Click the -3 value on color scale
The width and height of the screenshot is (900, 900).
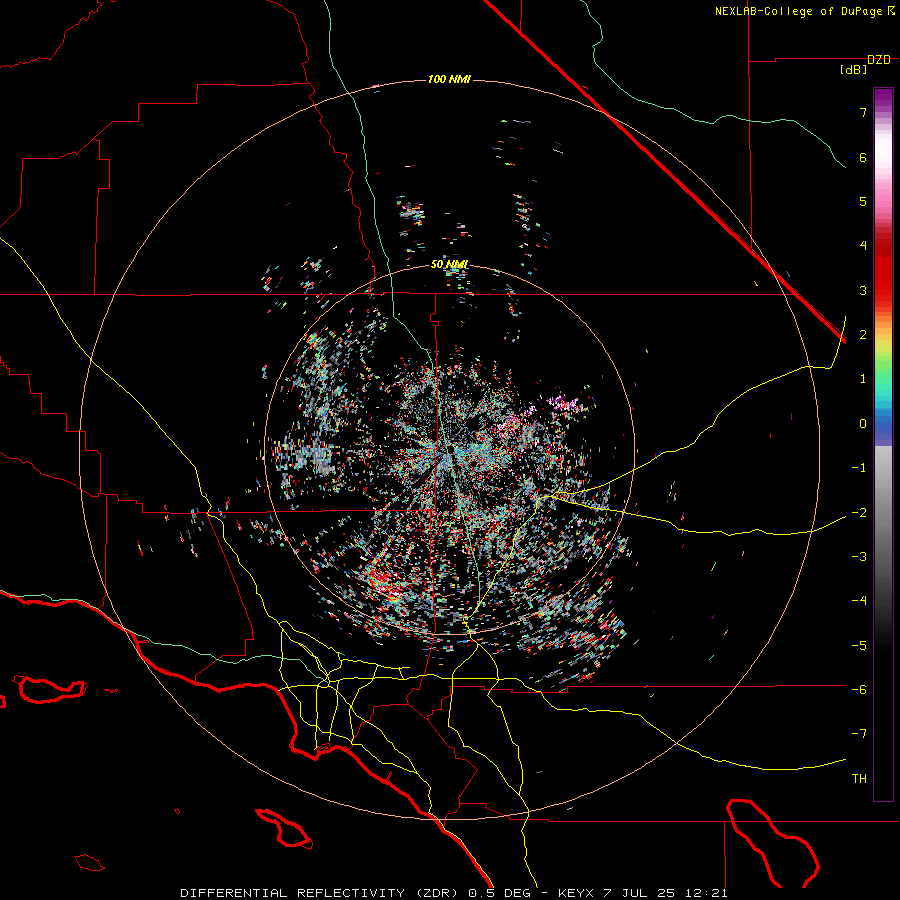(x=859, y=557)
